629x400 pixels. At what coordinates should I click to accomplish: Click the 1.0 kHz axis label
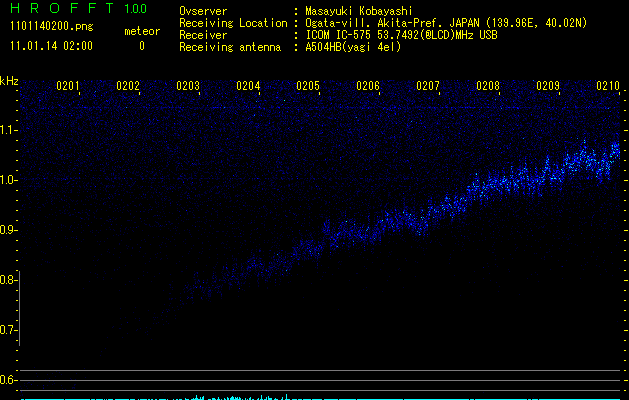[x=7, y=180]
